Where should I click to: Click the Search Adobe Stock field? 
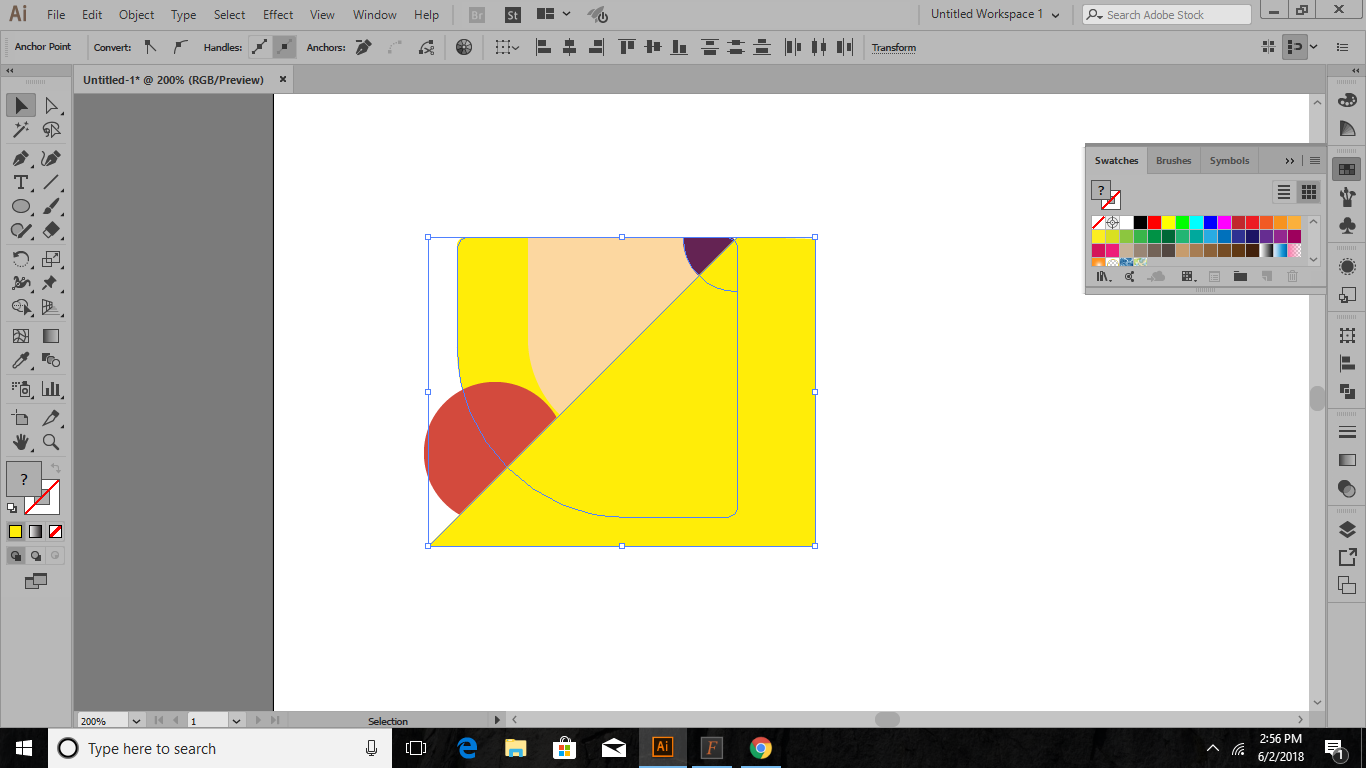[1167, 15]
